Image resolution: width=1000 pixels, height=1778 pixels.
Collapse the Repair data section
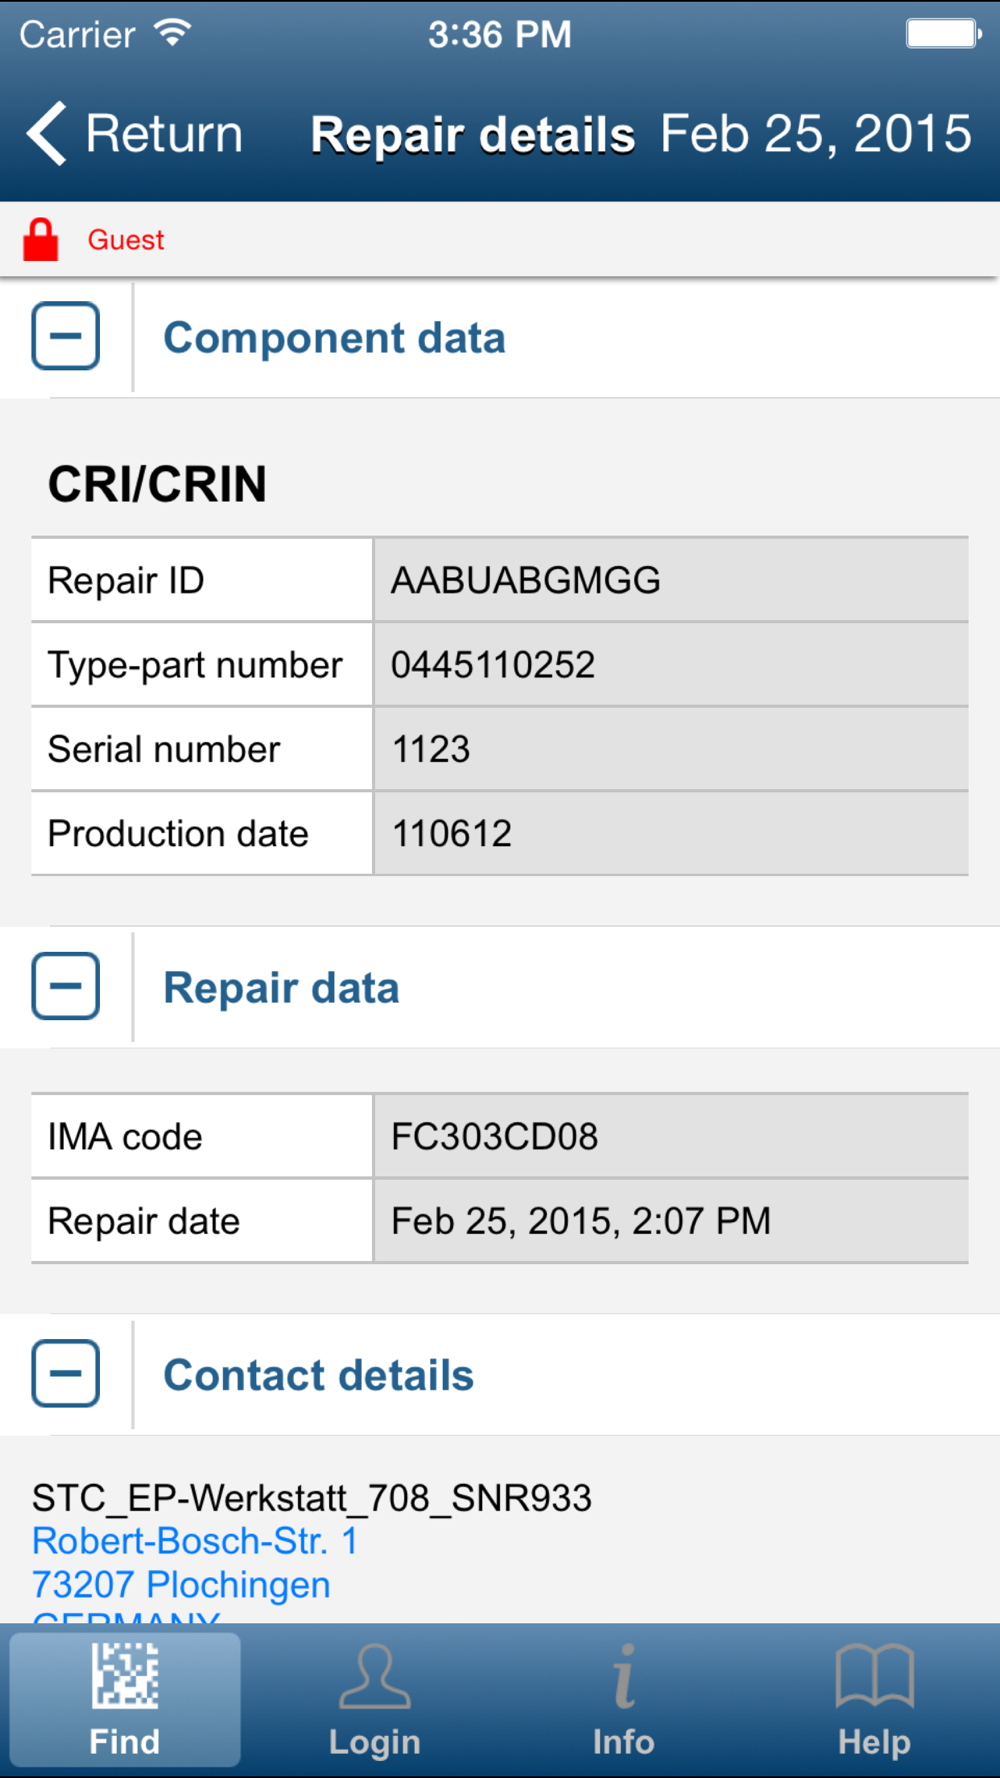[x=66, y=986]
